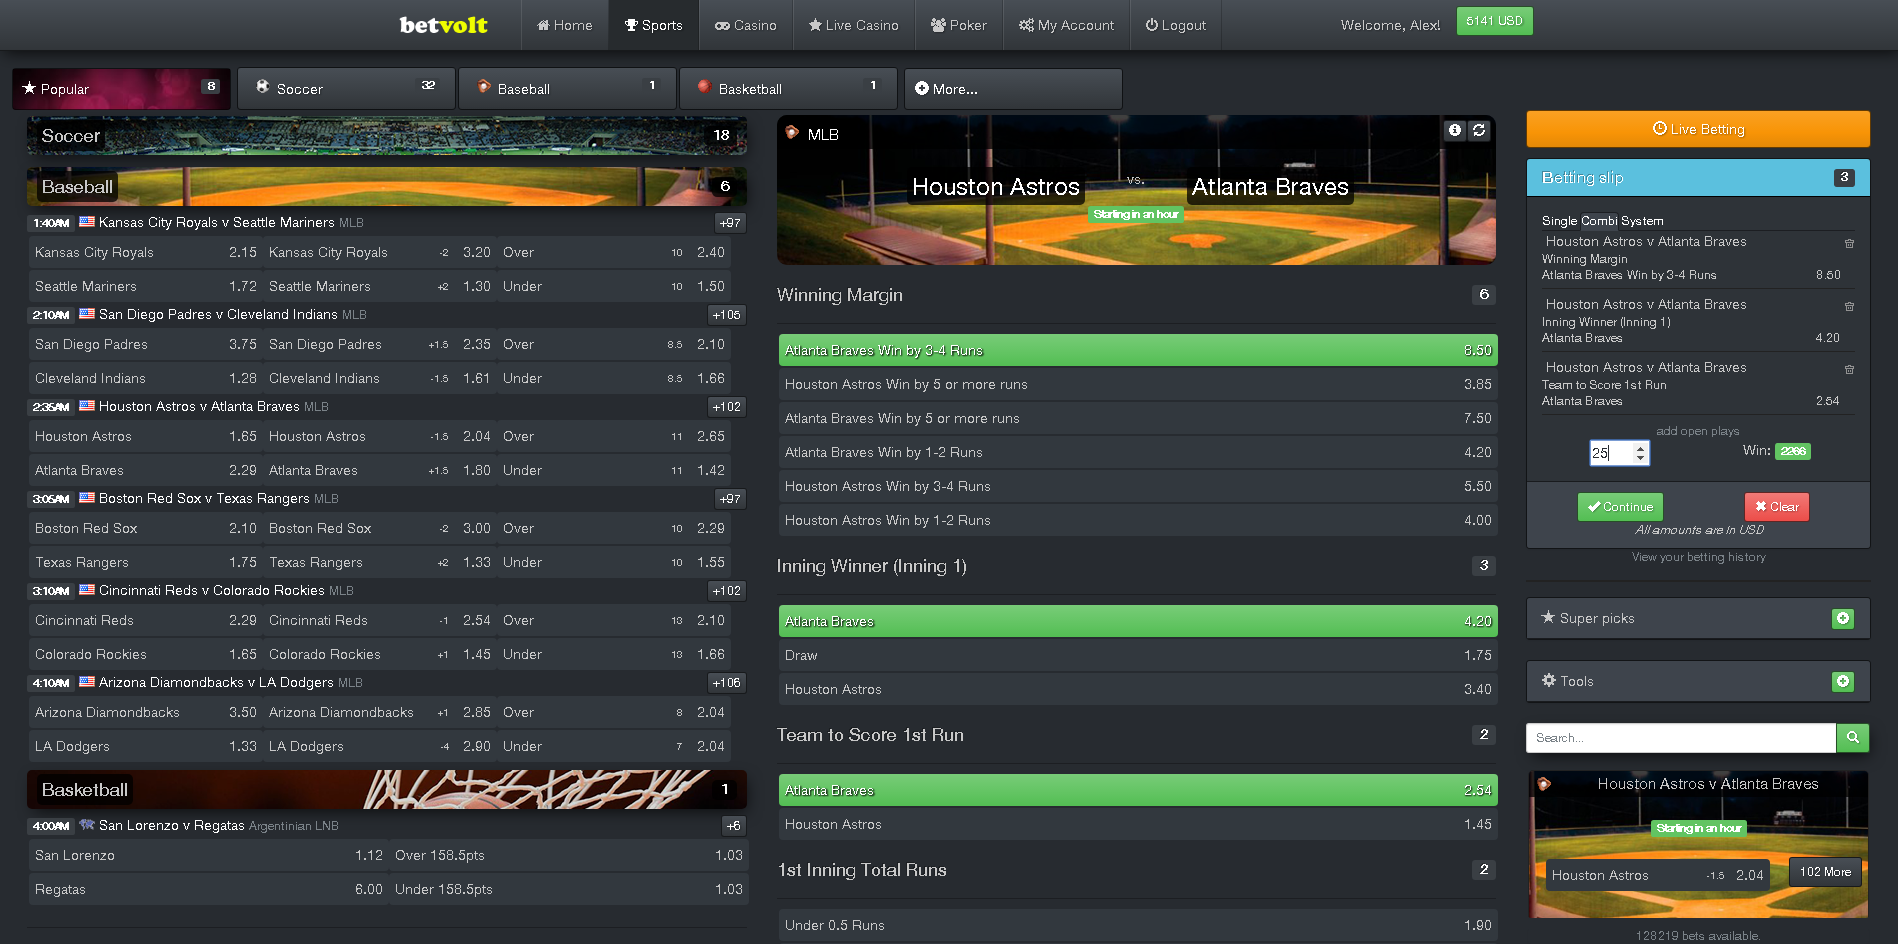Open the 5141 USD balance badge
1898x944 pixels.
click(1494, 21)
